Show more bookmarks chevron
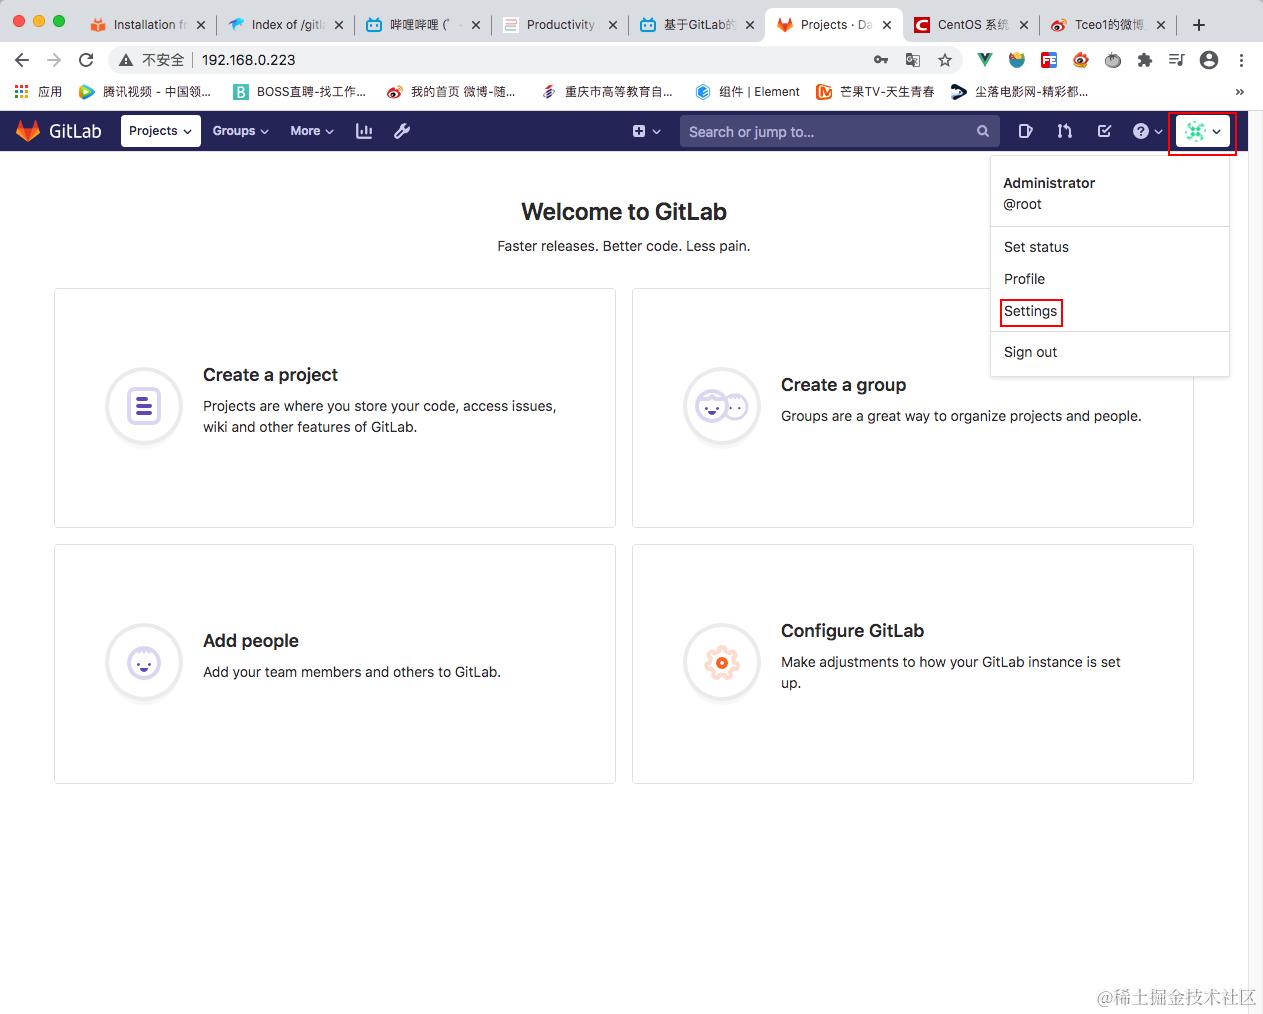The width and height of the screenshot is (1263, 1014). point(1240,91)
